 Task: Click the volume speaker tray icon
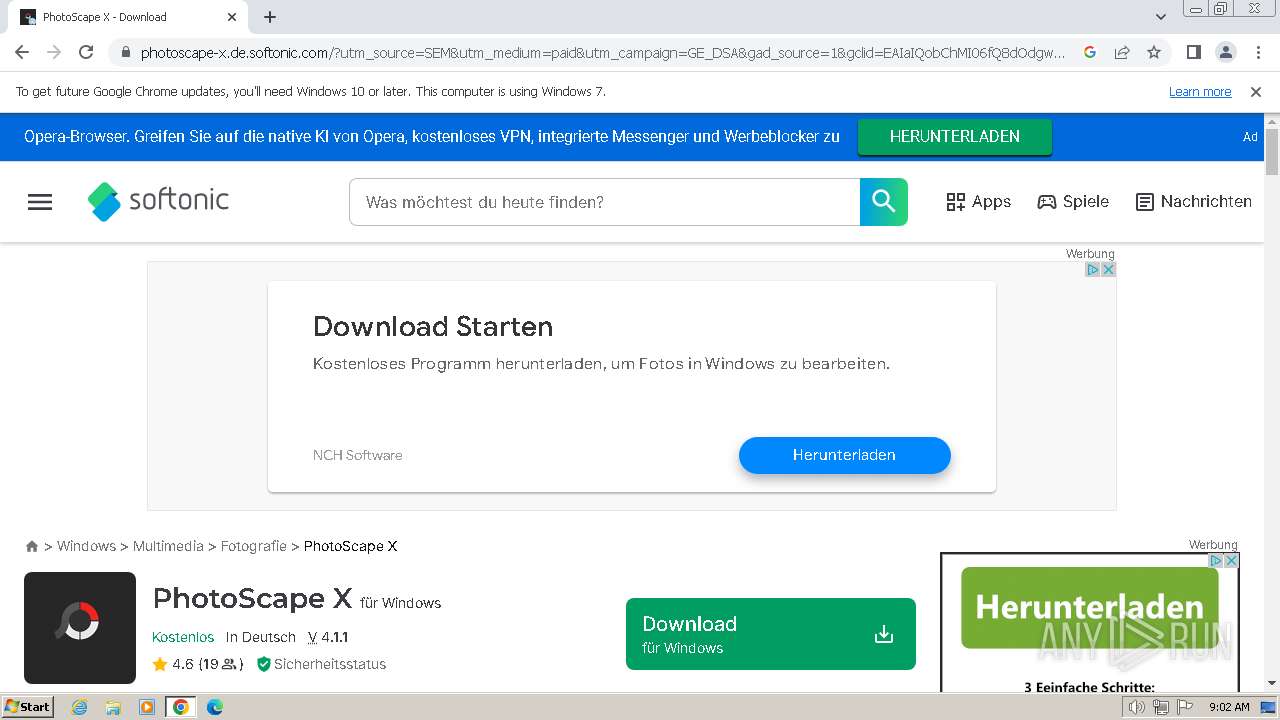[x=1136, y=707]
